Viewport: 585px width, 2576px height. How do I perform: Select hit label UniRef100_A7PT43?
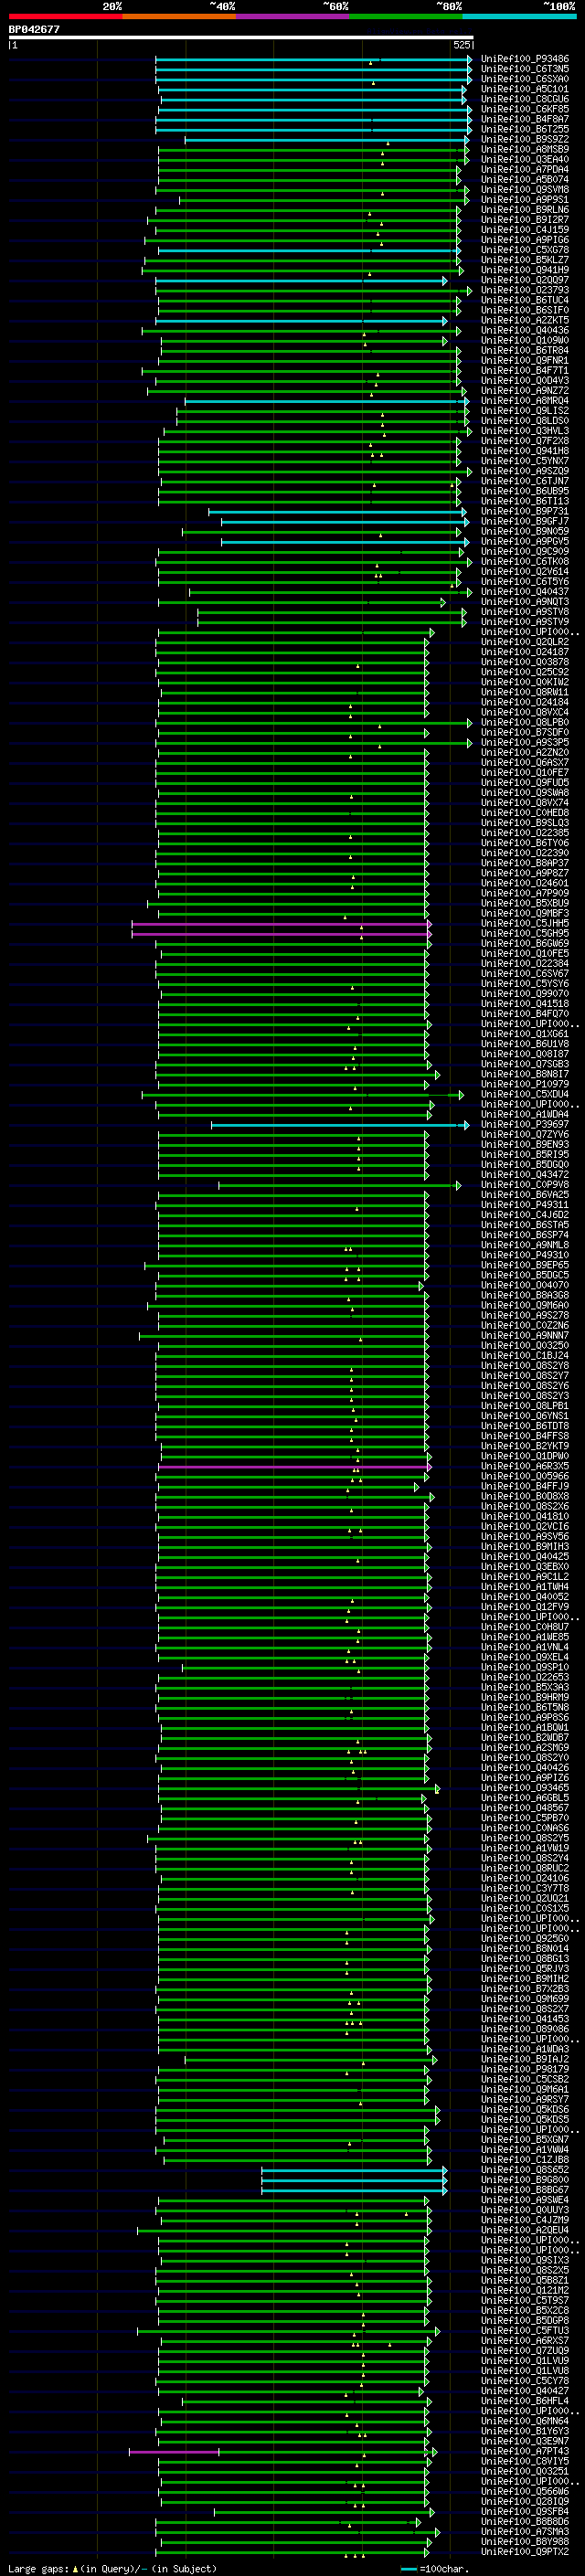525,2452
